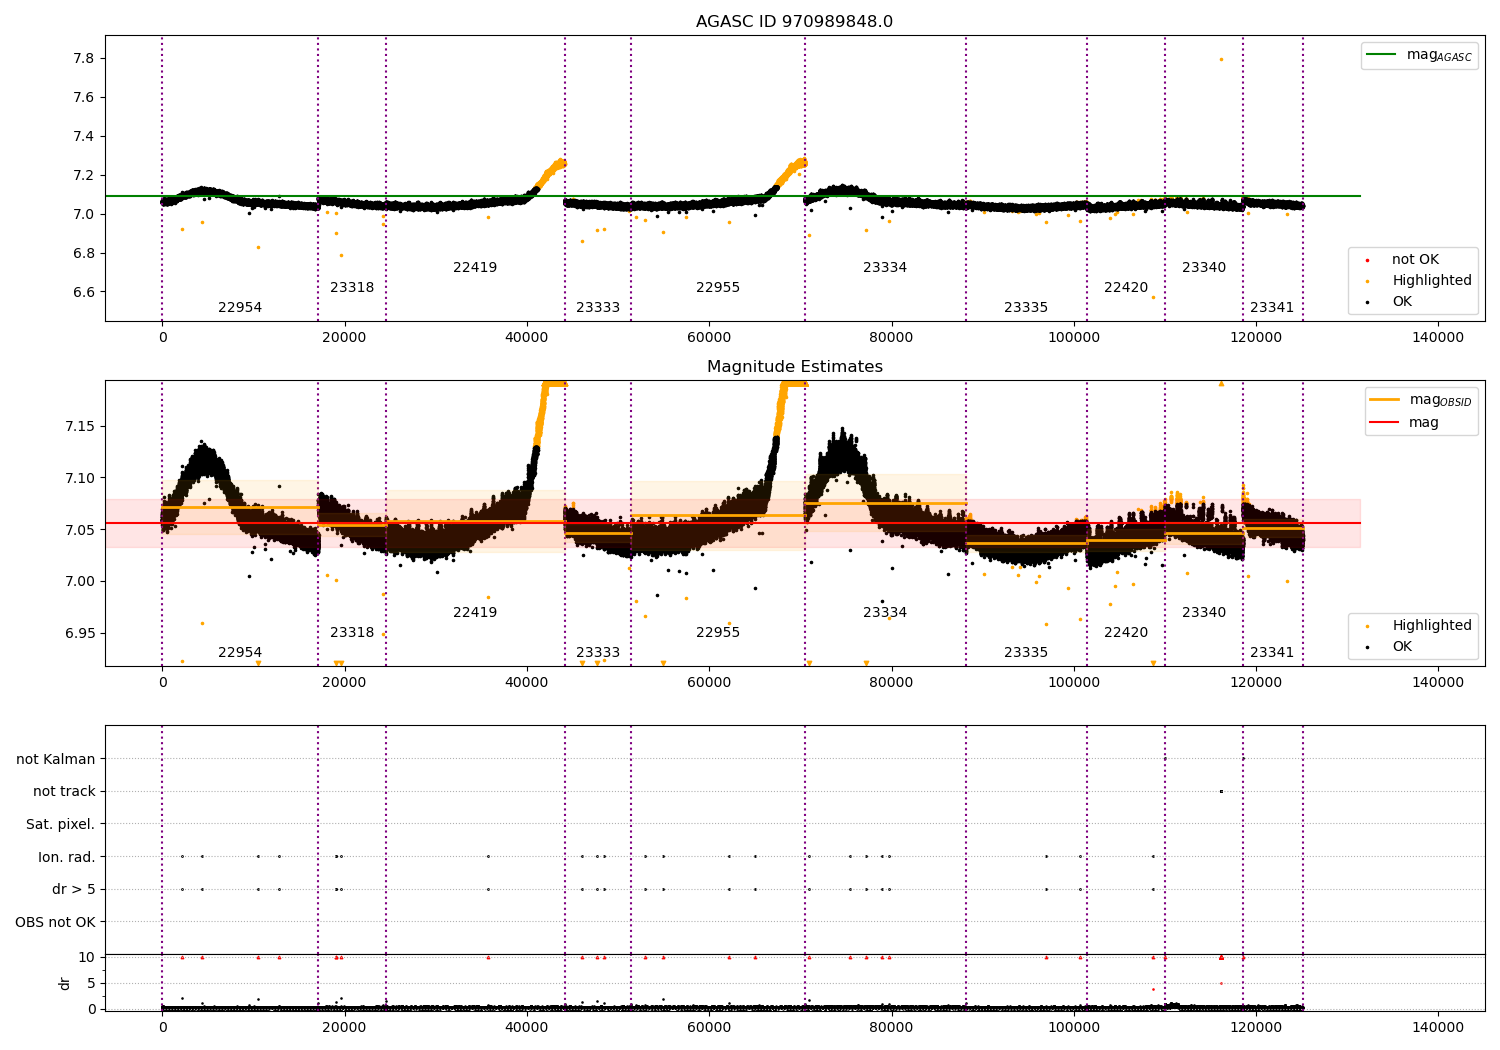Viewport: 1500px width, 1050px height.
Task: Click obsid 22954 in Magnitude Estimates plot
Action: coord(240,653)
